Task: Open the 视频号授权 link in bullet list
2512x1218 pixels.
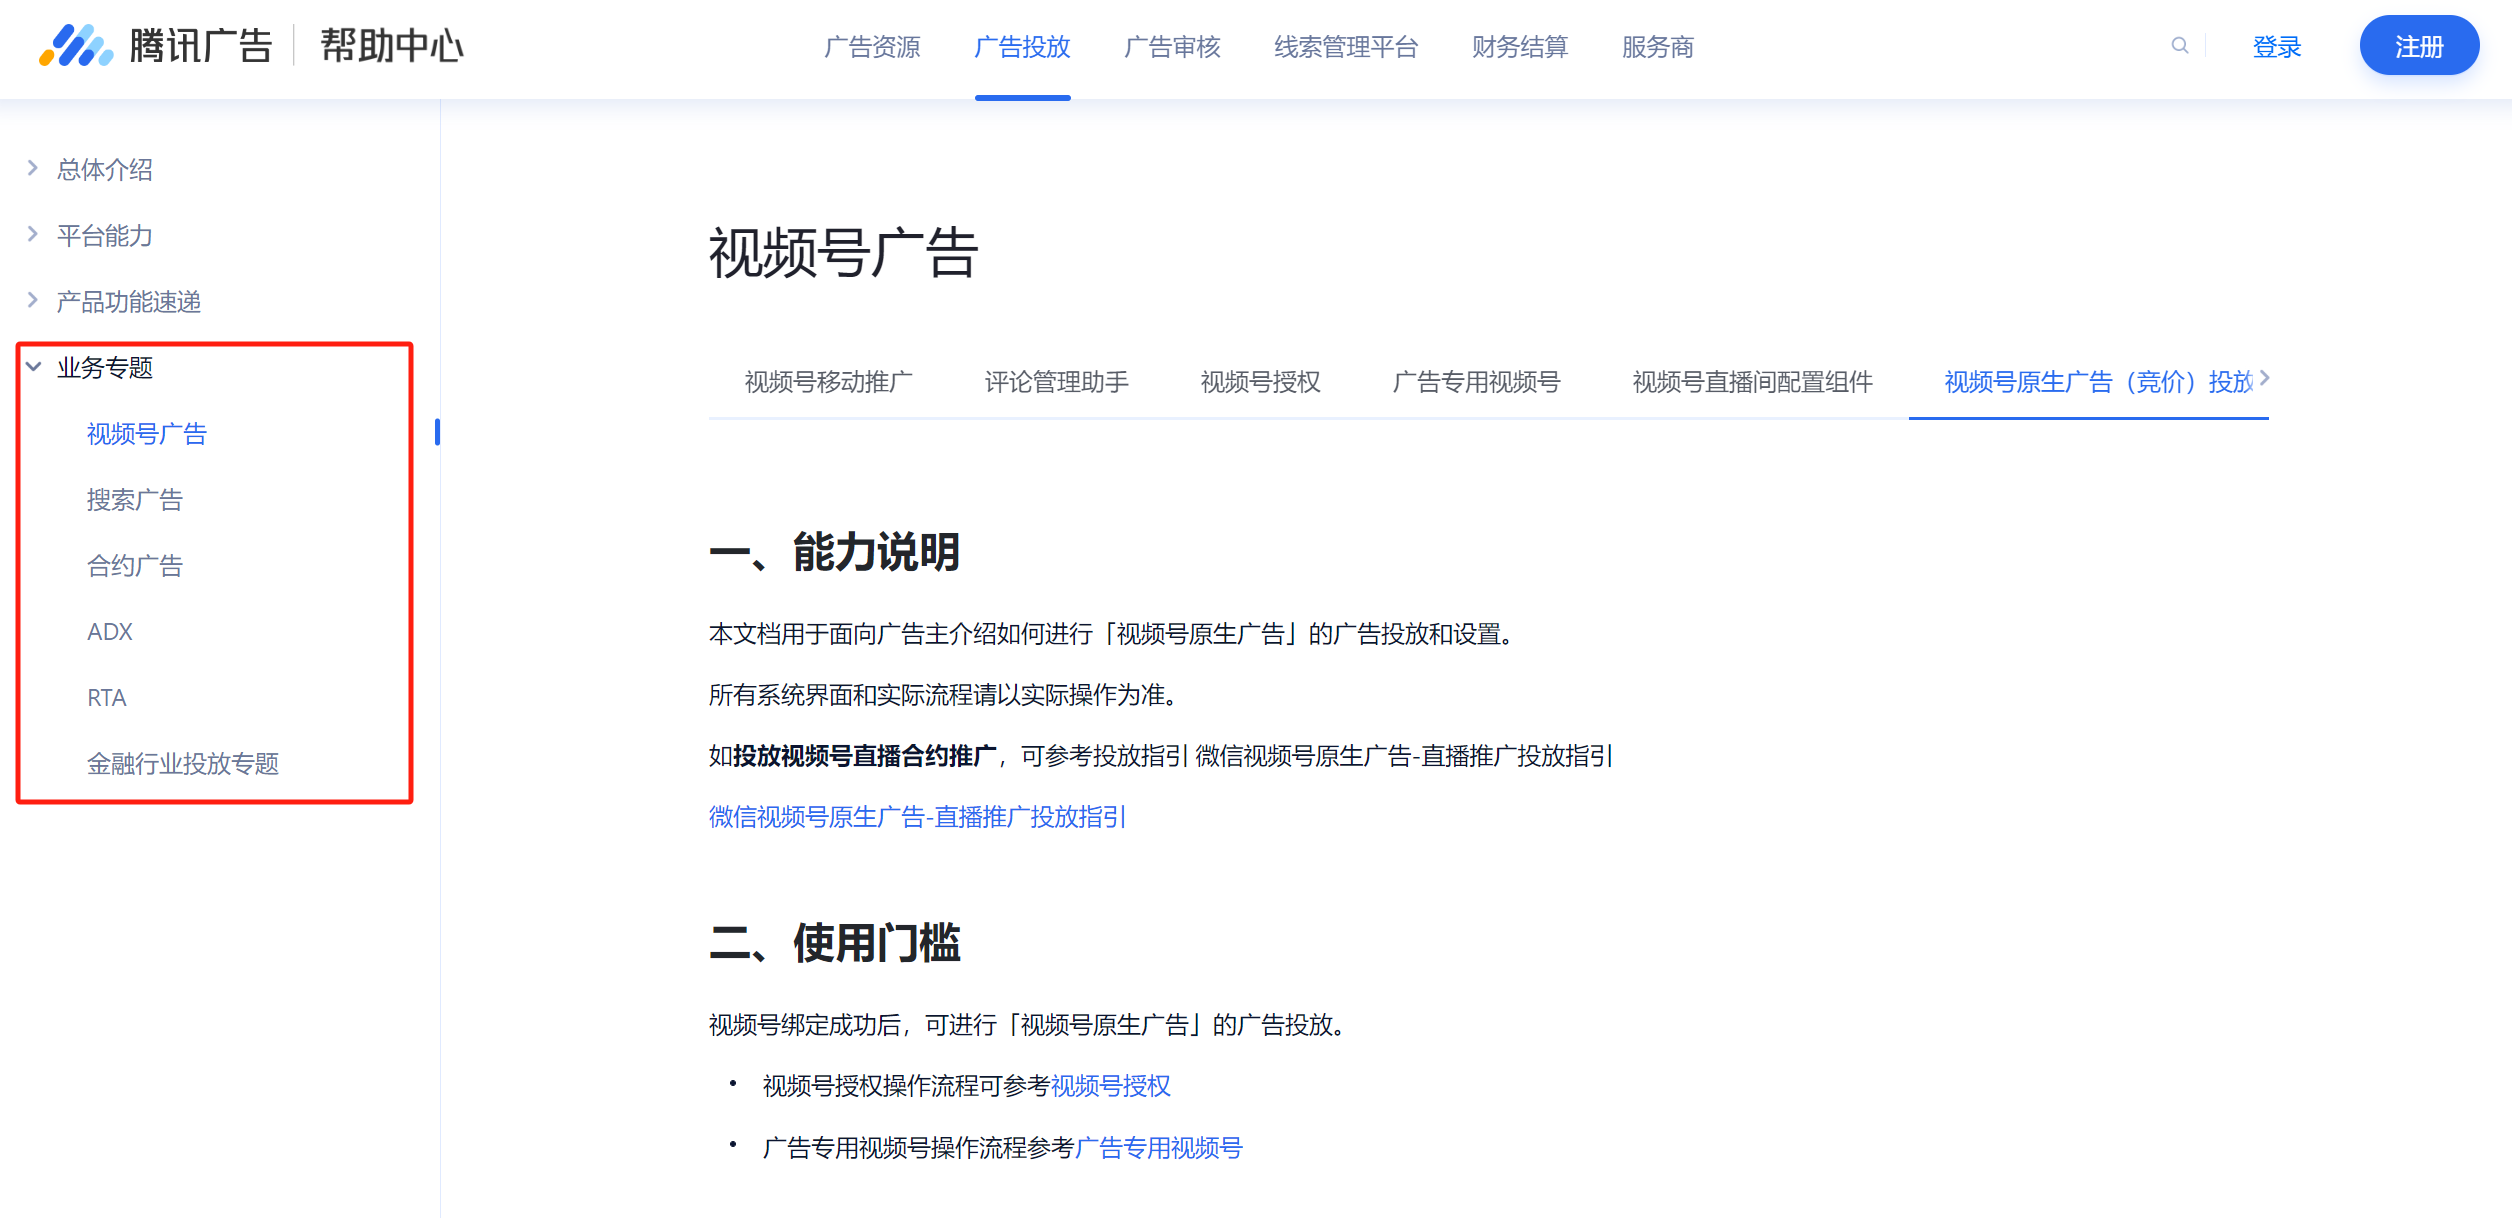Action: tap(1110, 1086)
